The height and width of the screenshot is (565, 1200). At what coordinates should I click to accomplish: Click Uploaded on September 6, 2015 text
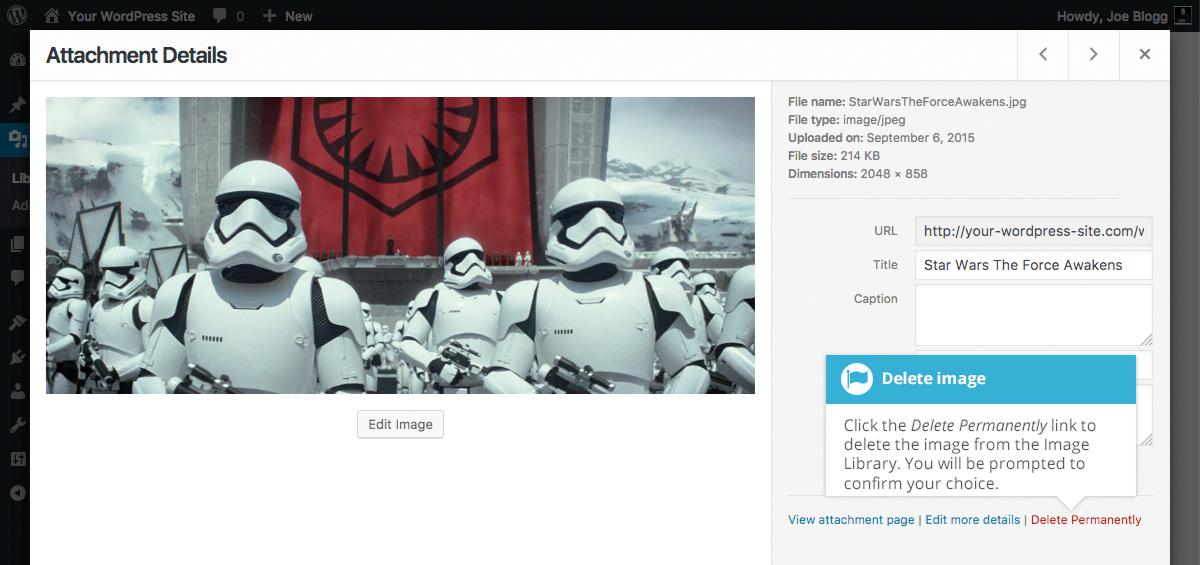pyautogui.click(x=881, y=138)
